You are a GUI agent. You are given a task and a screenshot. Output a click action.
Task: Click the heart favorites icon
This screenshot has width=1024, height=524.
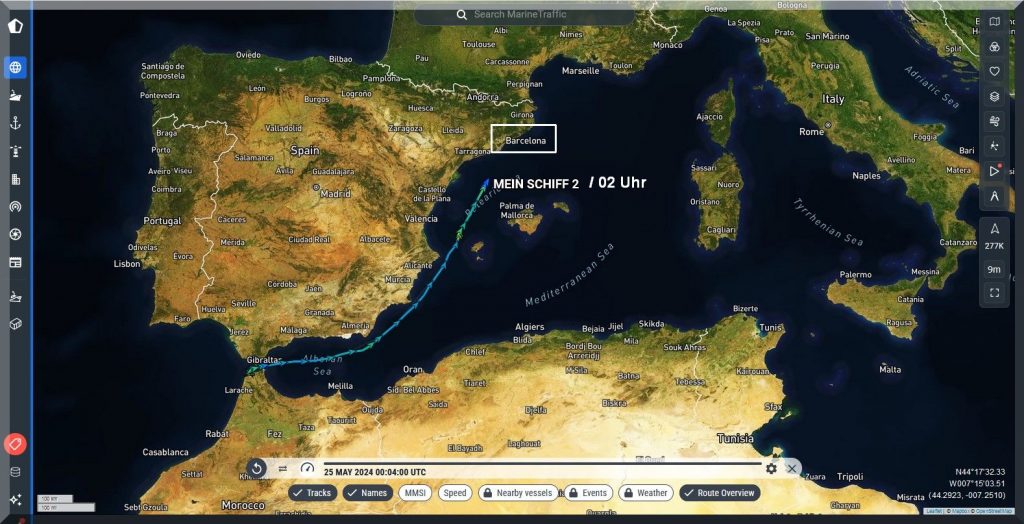[x=994, y=72]
